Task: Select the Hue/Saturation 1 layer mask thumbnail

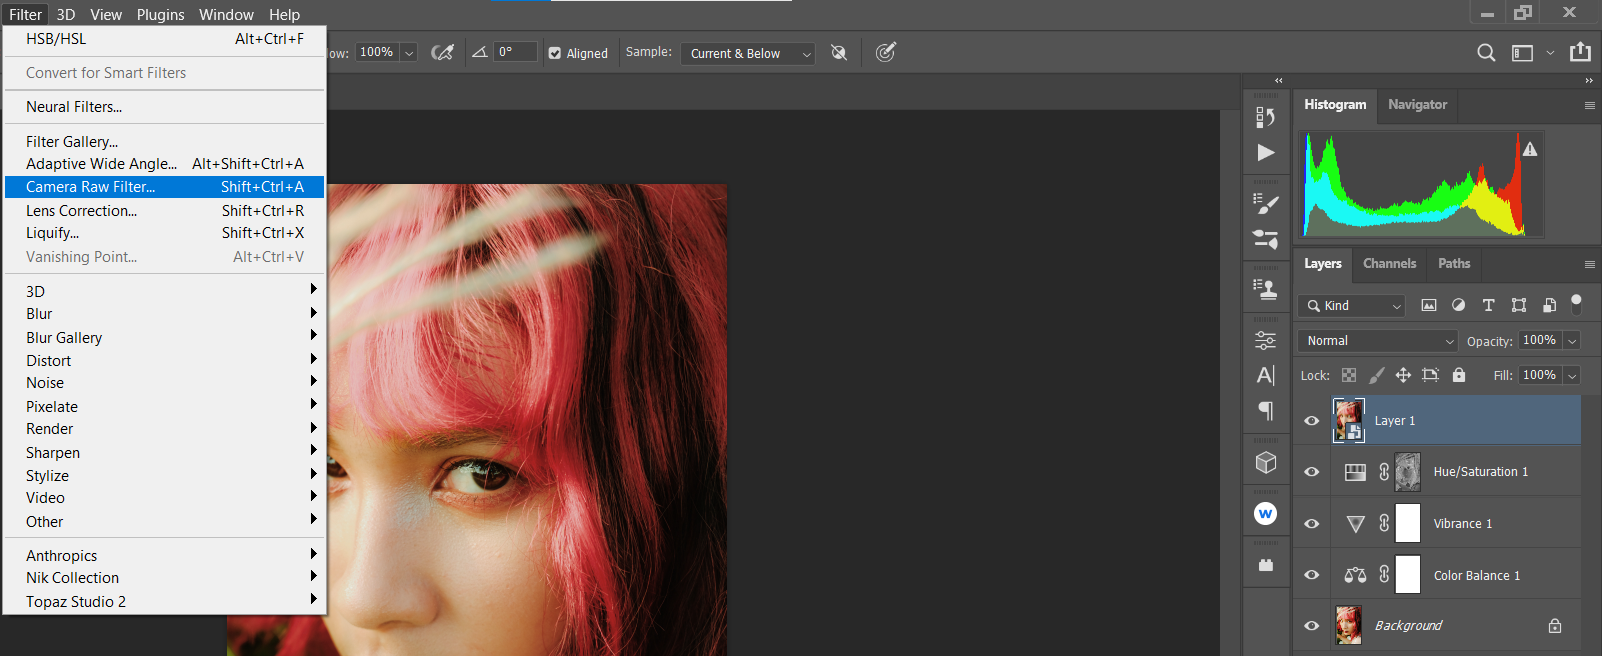Action: [1408, 472]
